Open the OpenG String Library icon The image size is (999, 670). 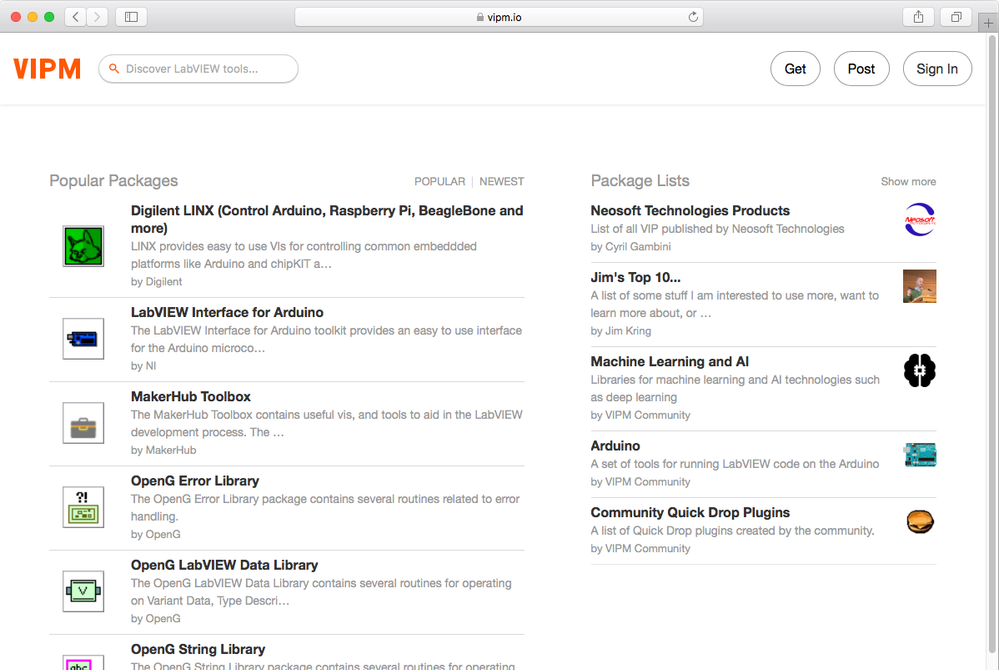[83, 662]
